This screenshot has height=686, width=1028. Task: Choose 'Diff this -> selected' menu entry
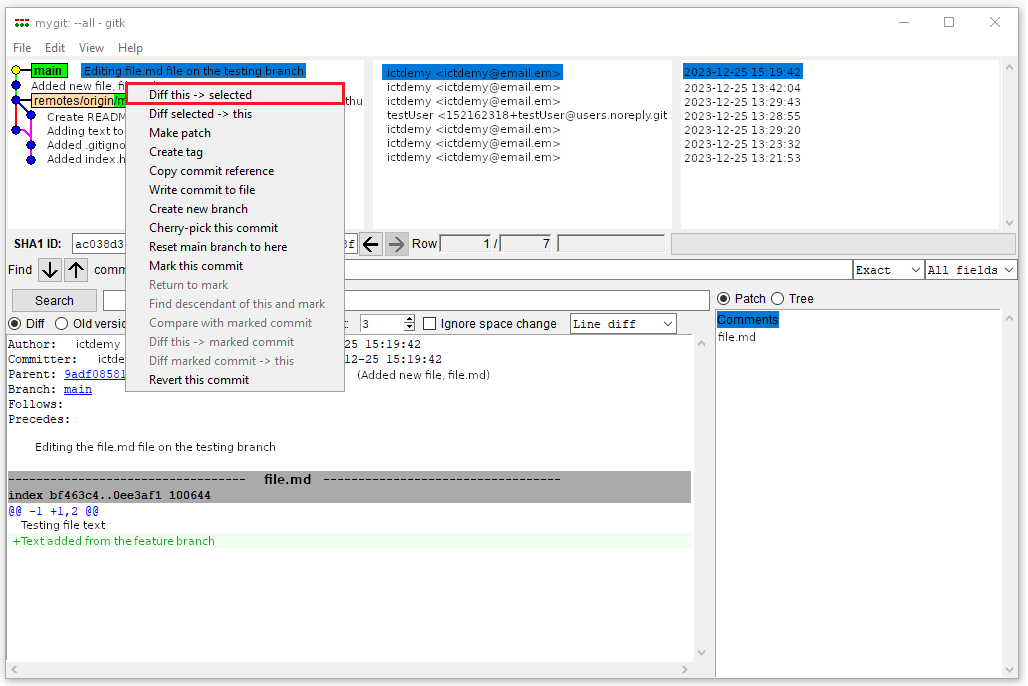click(x=200, y=95)
